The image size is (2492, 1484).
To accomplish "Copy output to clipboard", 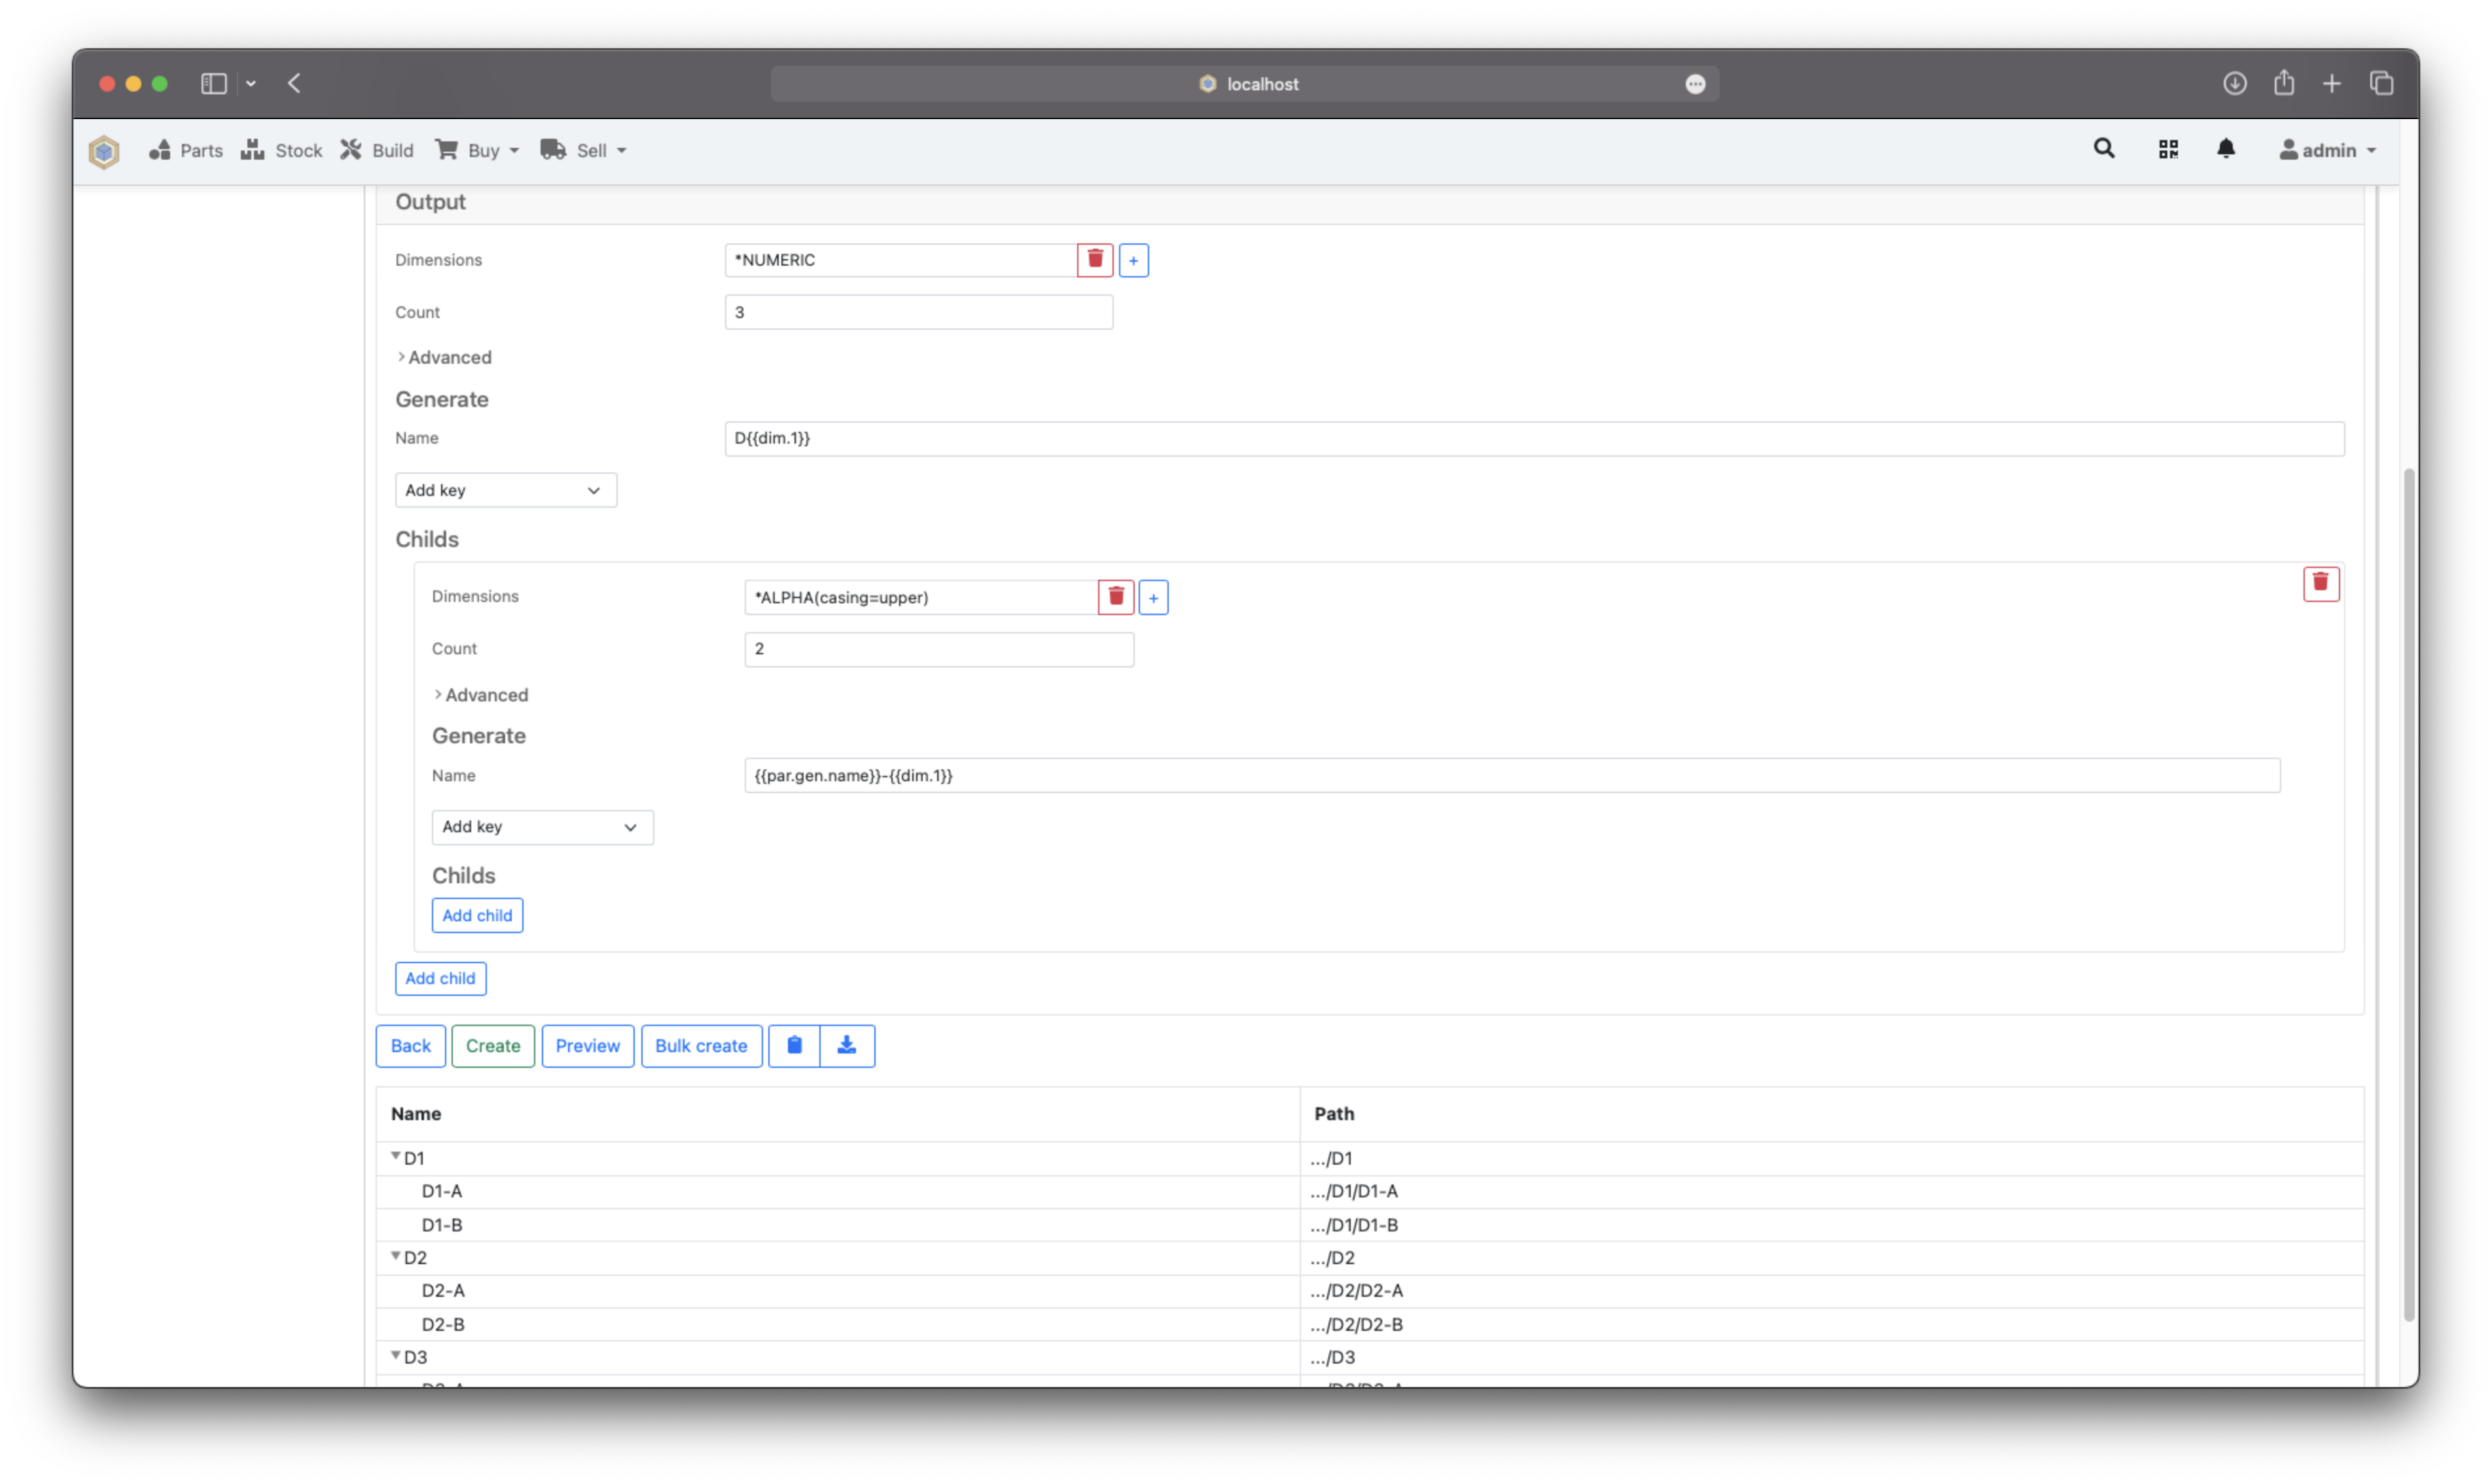I will click(x=794, y=1045).
